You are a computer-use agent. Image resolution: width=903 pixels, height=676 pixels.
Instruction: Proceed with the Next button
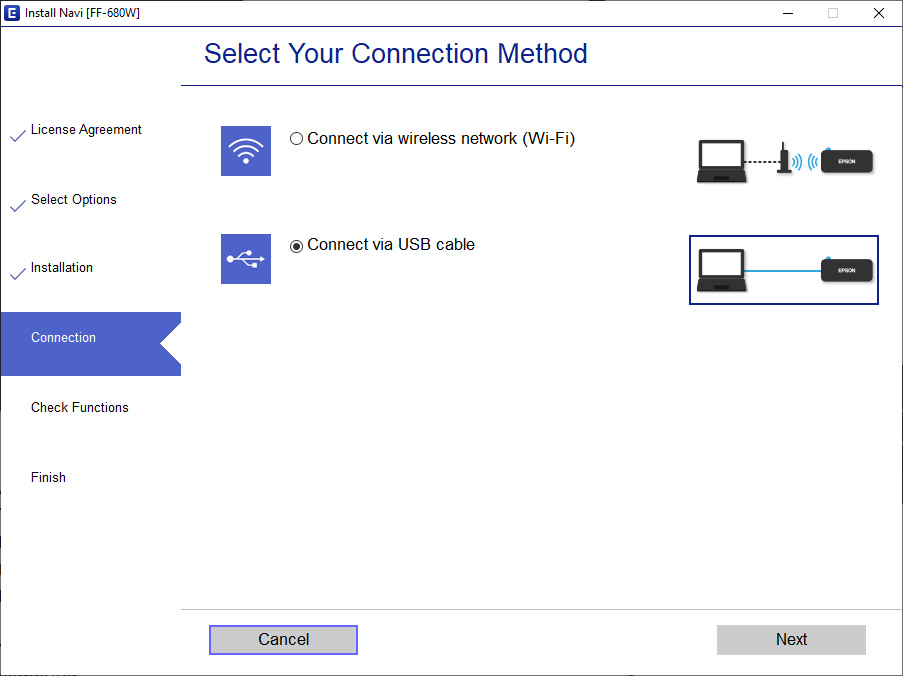tap(791, 640)
